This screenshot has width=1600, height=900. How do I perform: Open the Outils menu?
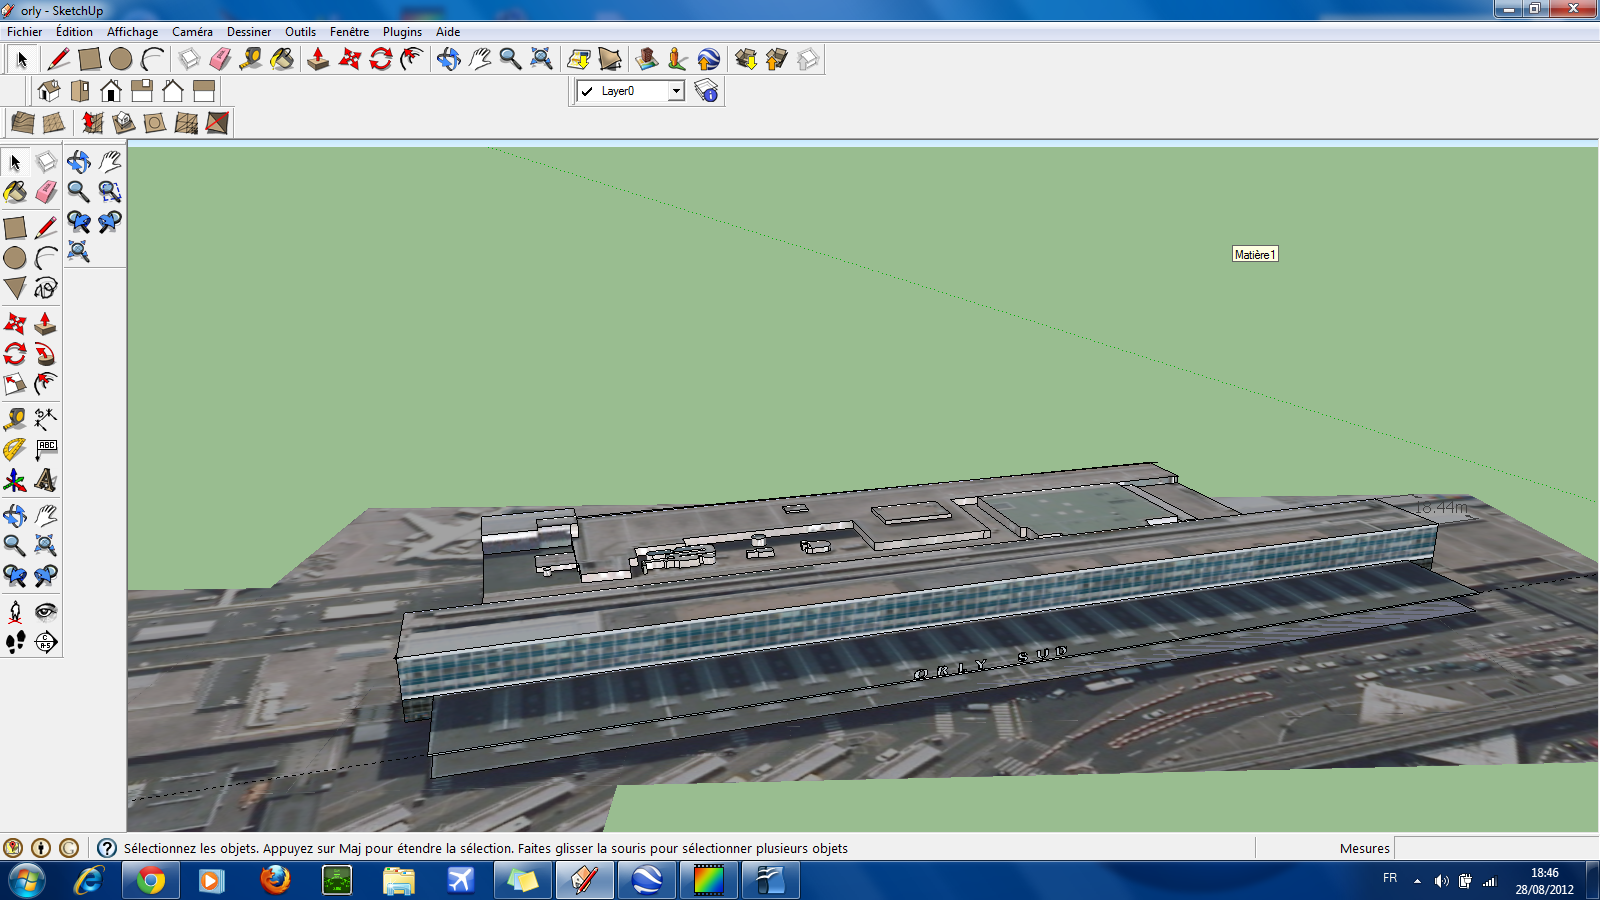[x=300, y=32]
